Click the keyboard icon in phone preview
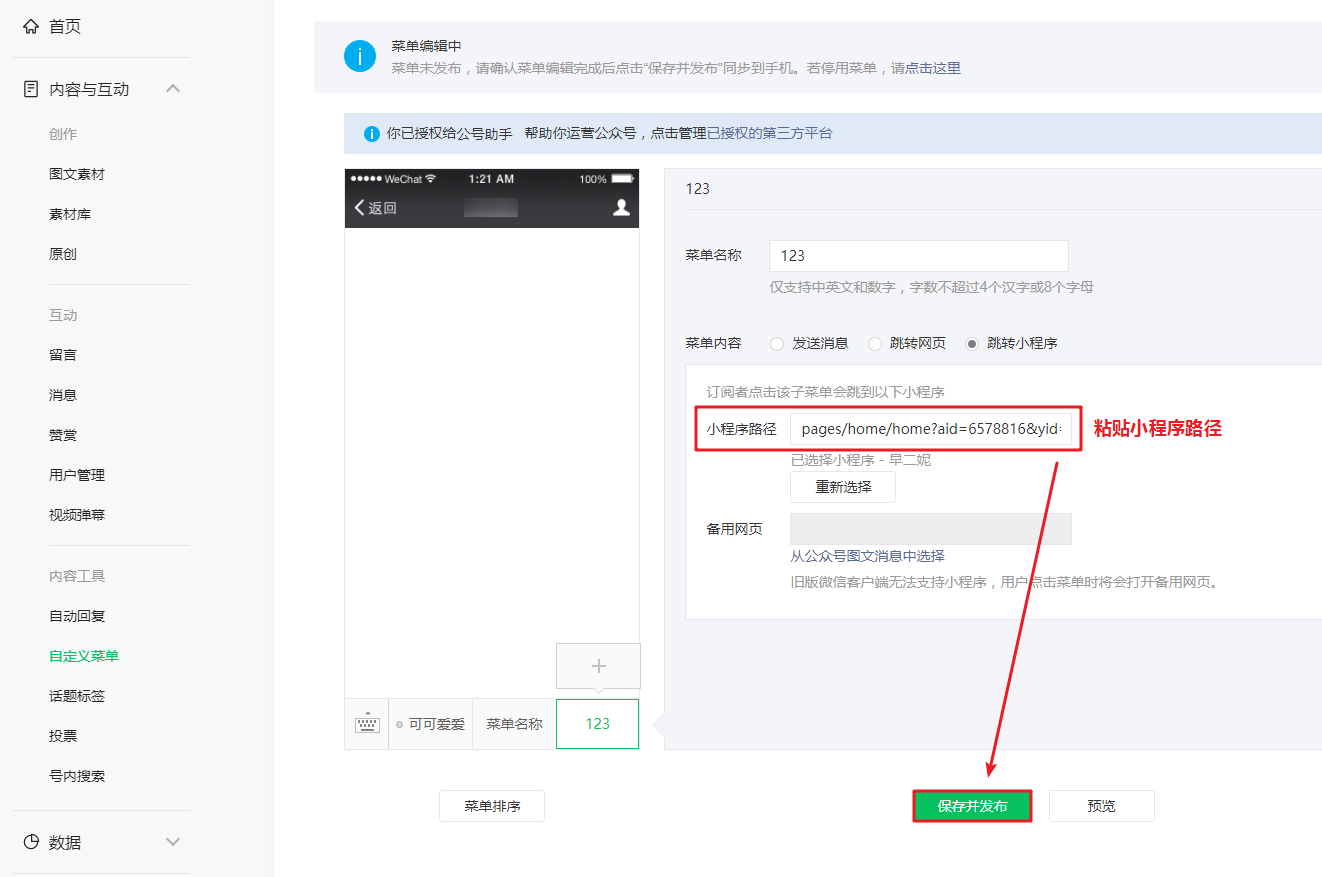The image size is (1322, 877). pos(367,724)
